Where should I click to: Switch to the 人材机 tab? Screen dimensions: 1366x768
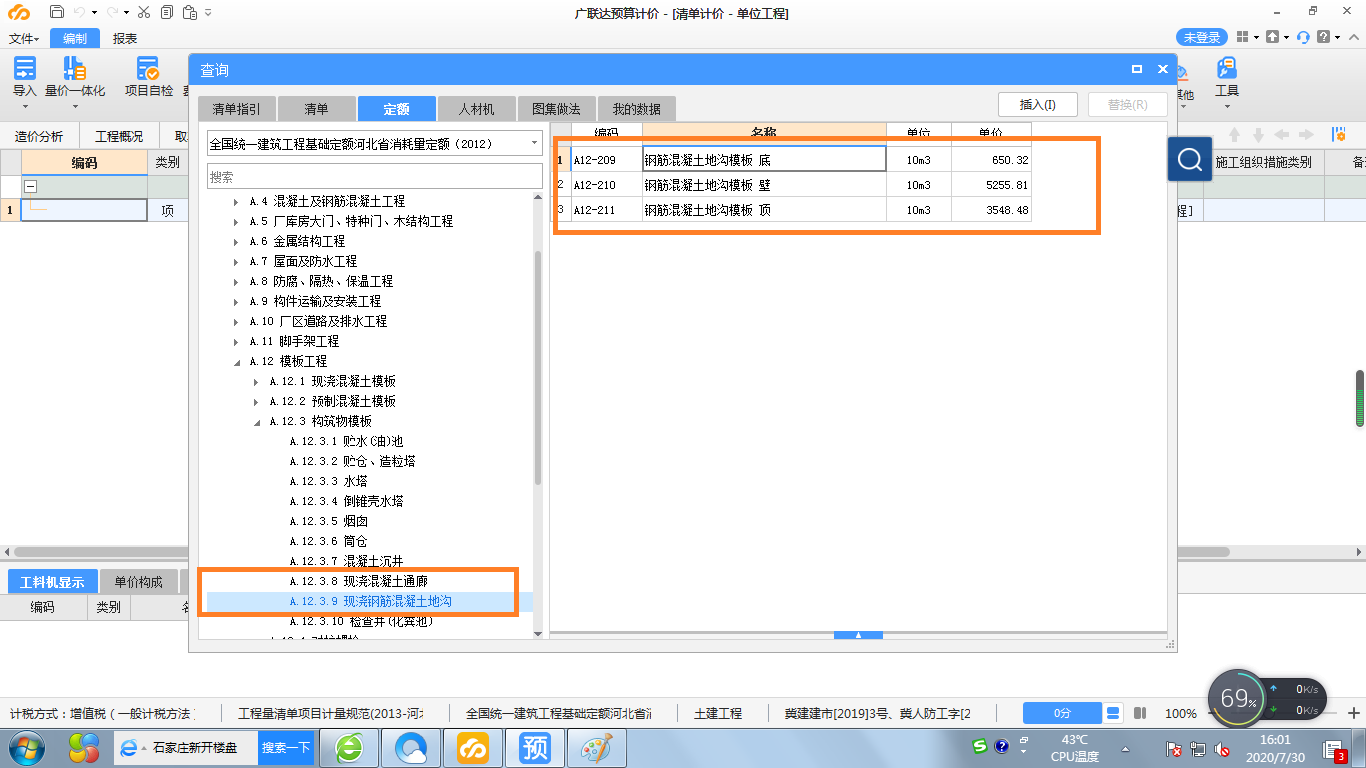tap(475, 108)
